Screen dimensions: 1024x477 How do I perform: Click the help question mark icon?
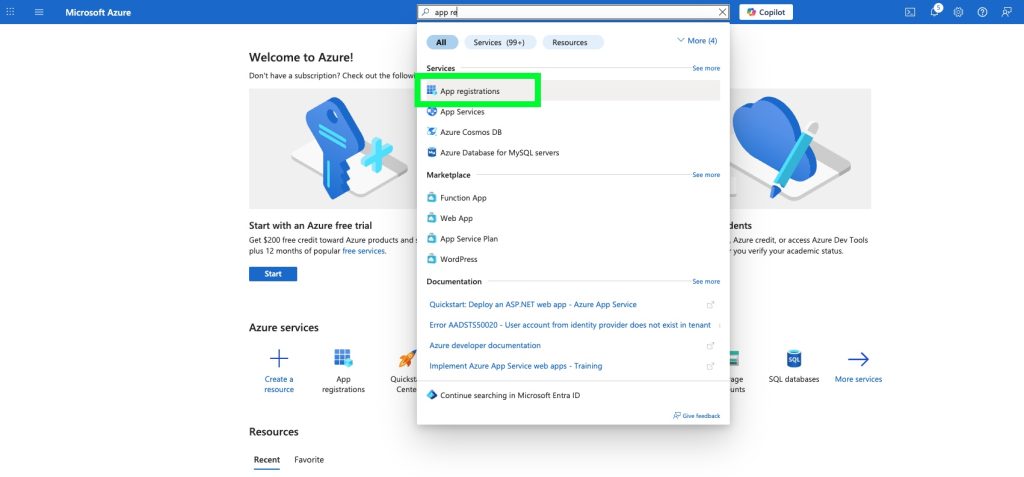click(982, 12)
